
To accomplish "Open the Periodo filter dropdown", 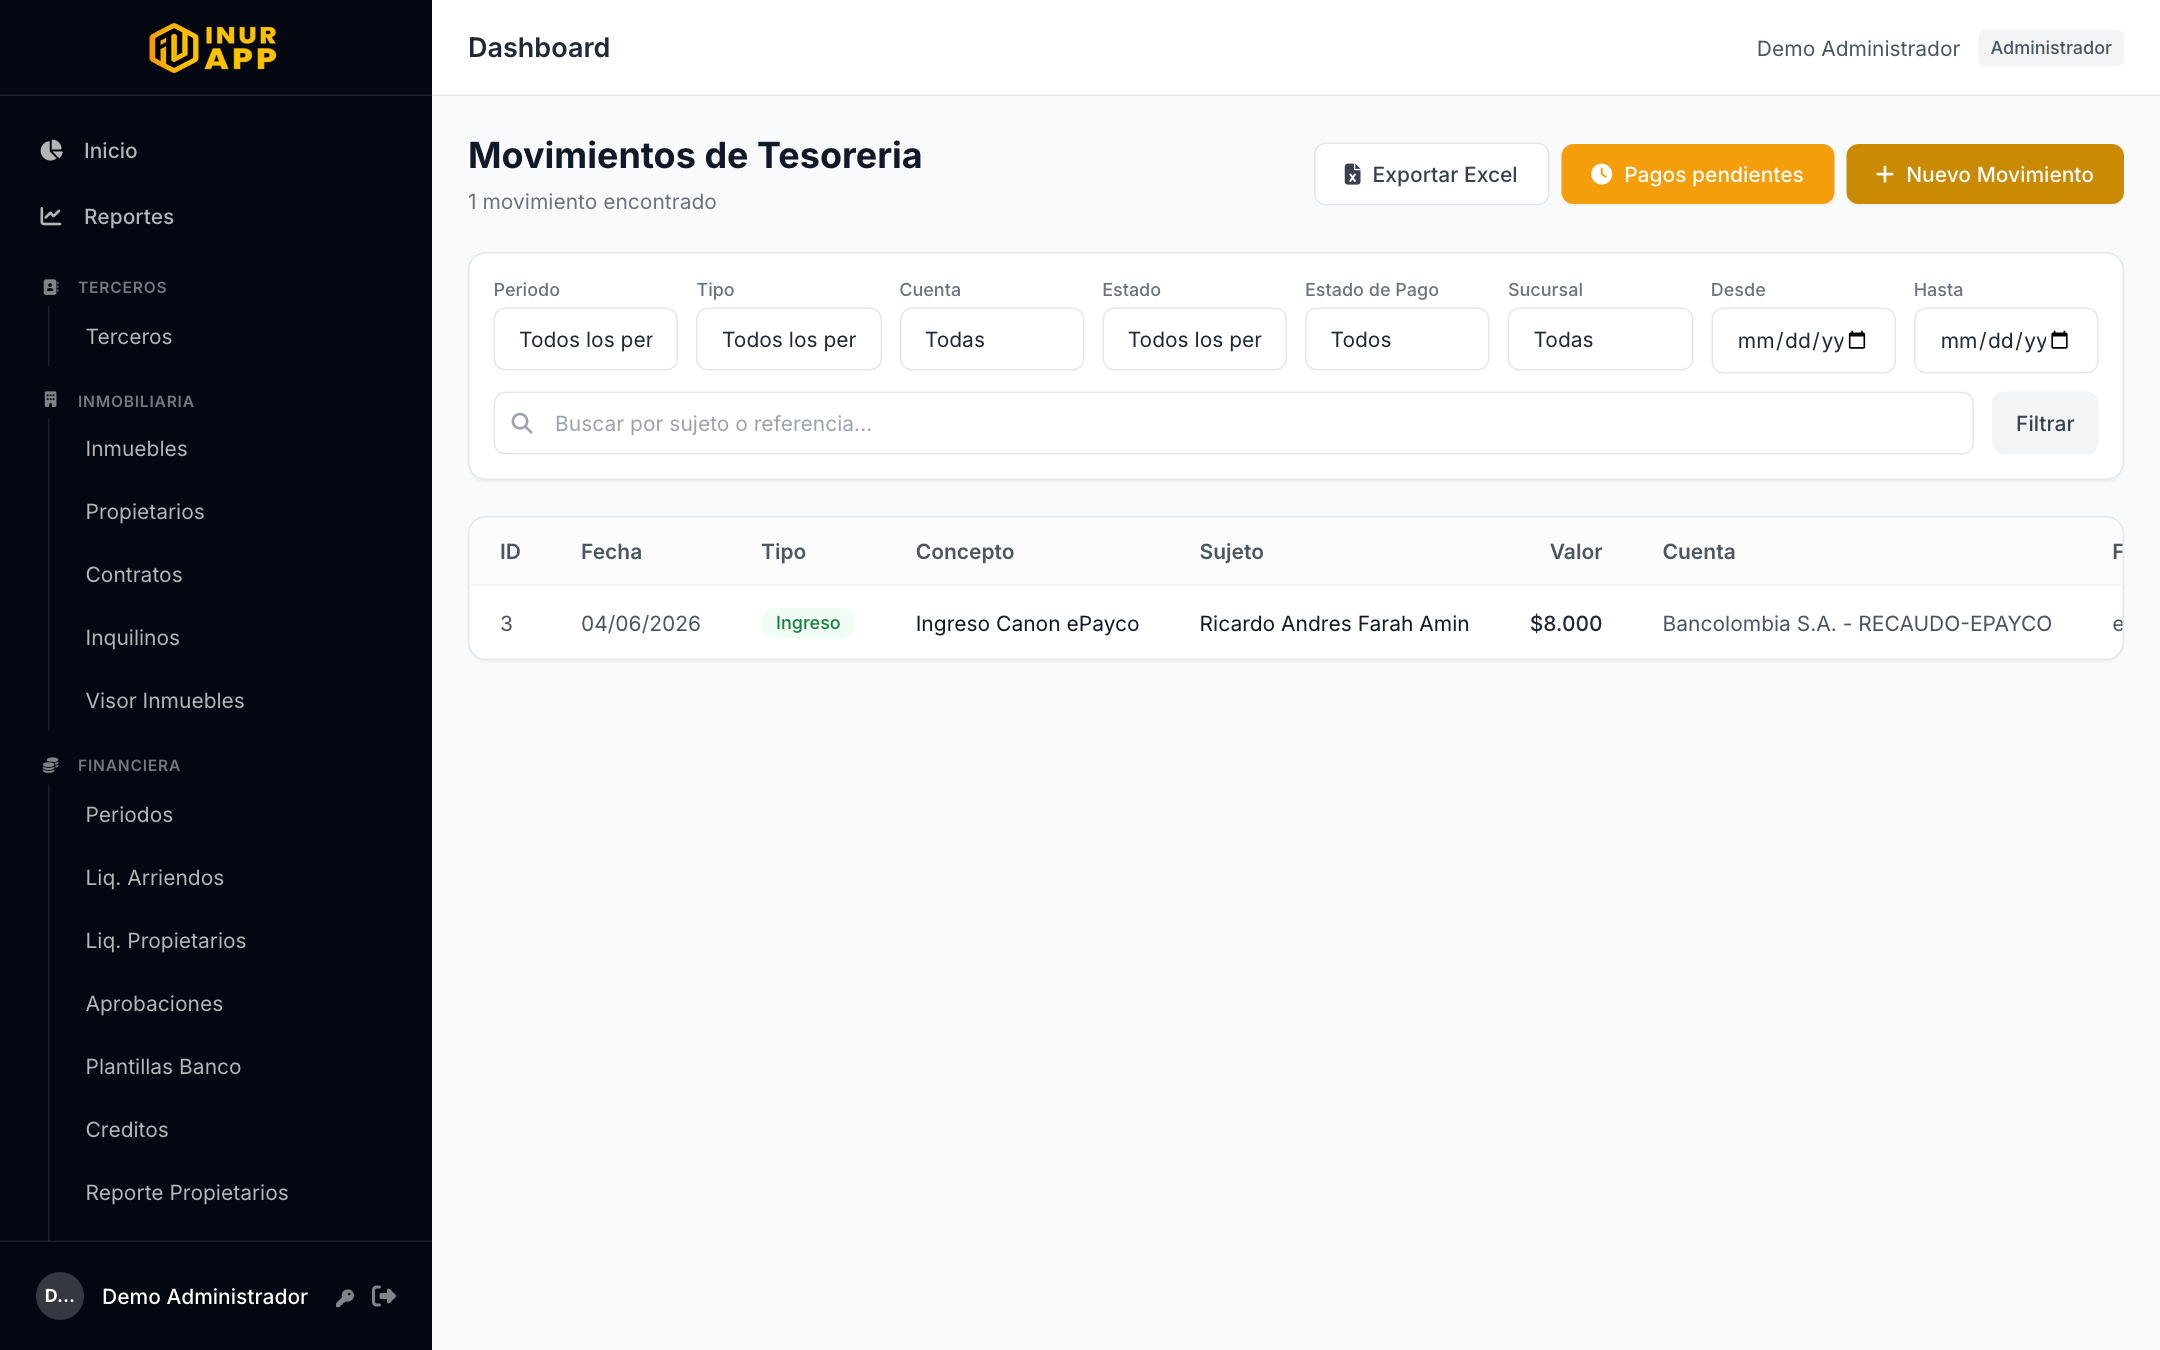I will [x=586, y=340].
